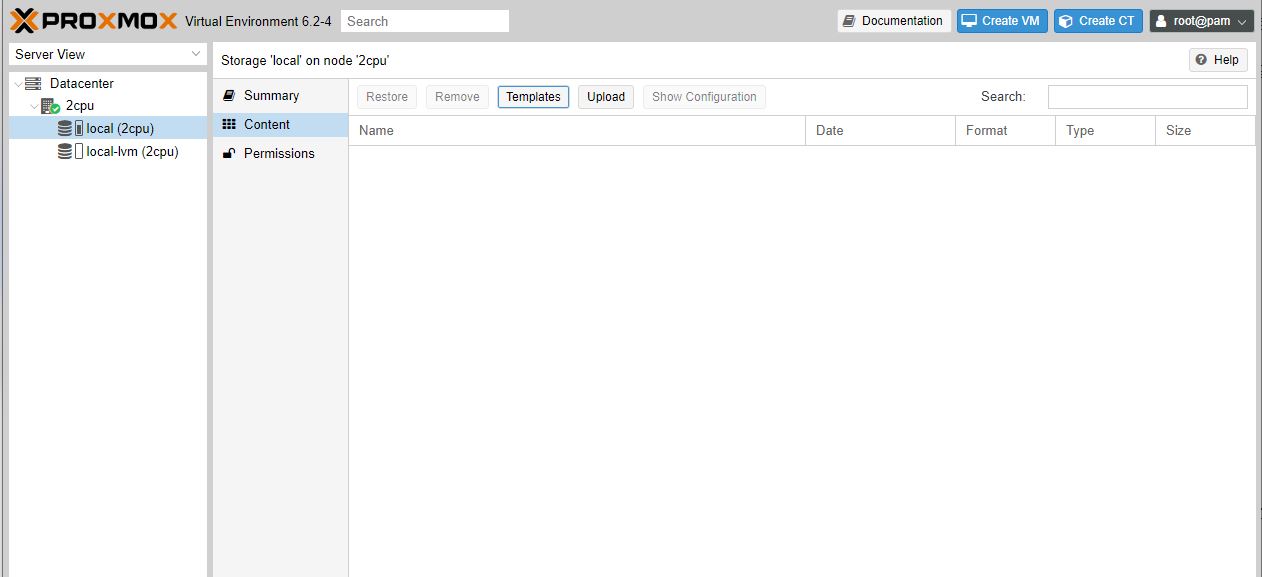Sort by the Type column header
Screen dimensions: 1262x577
coord(1106,131)
